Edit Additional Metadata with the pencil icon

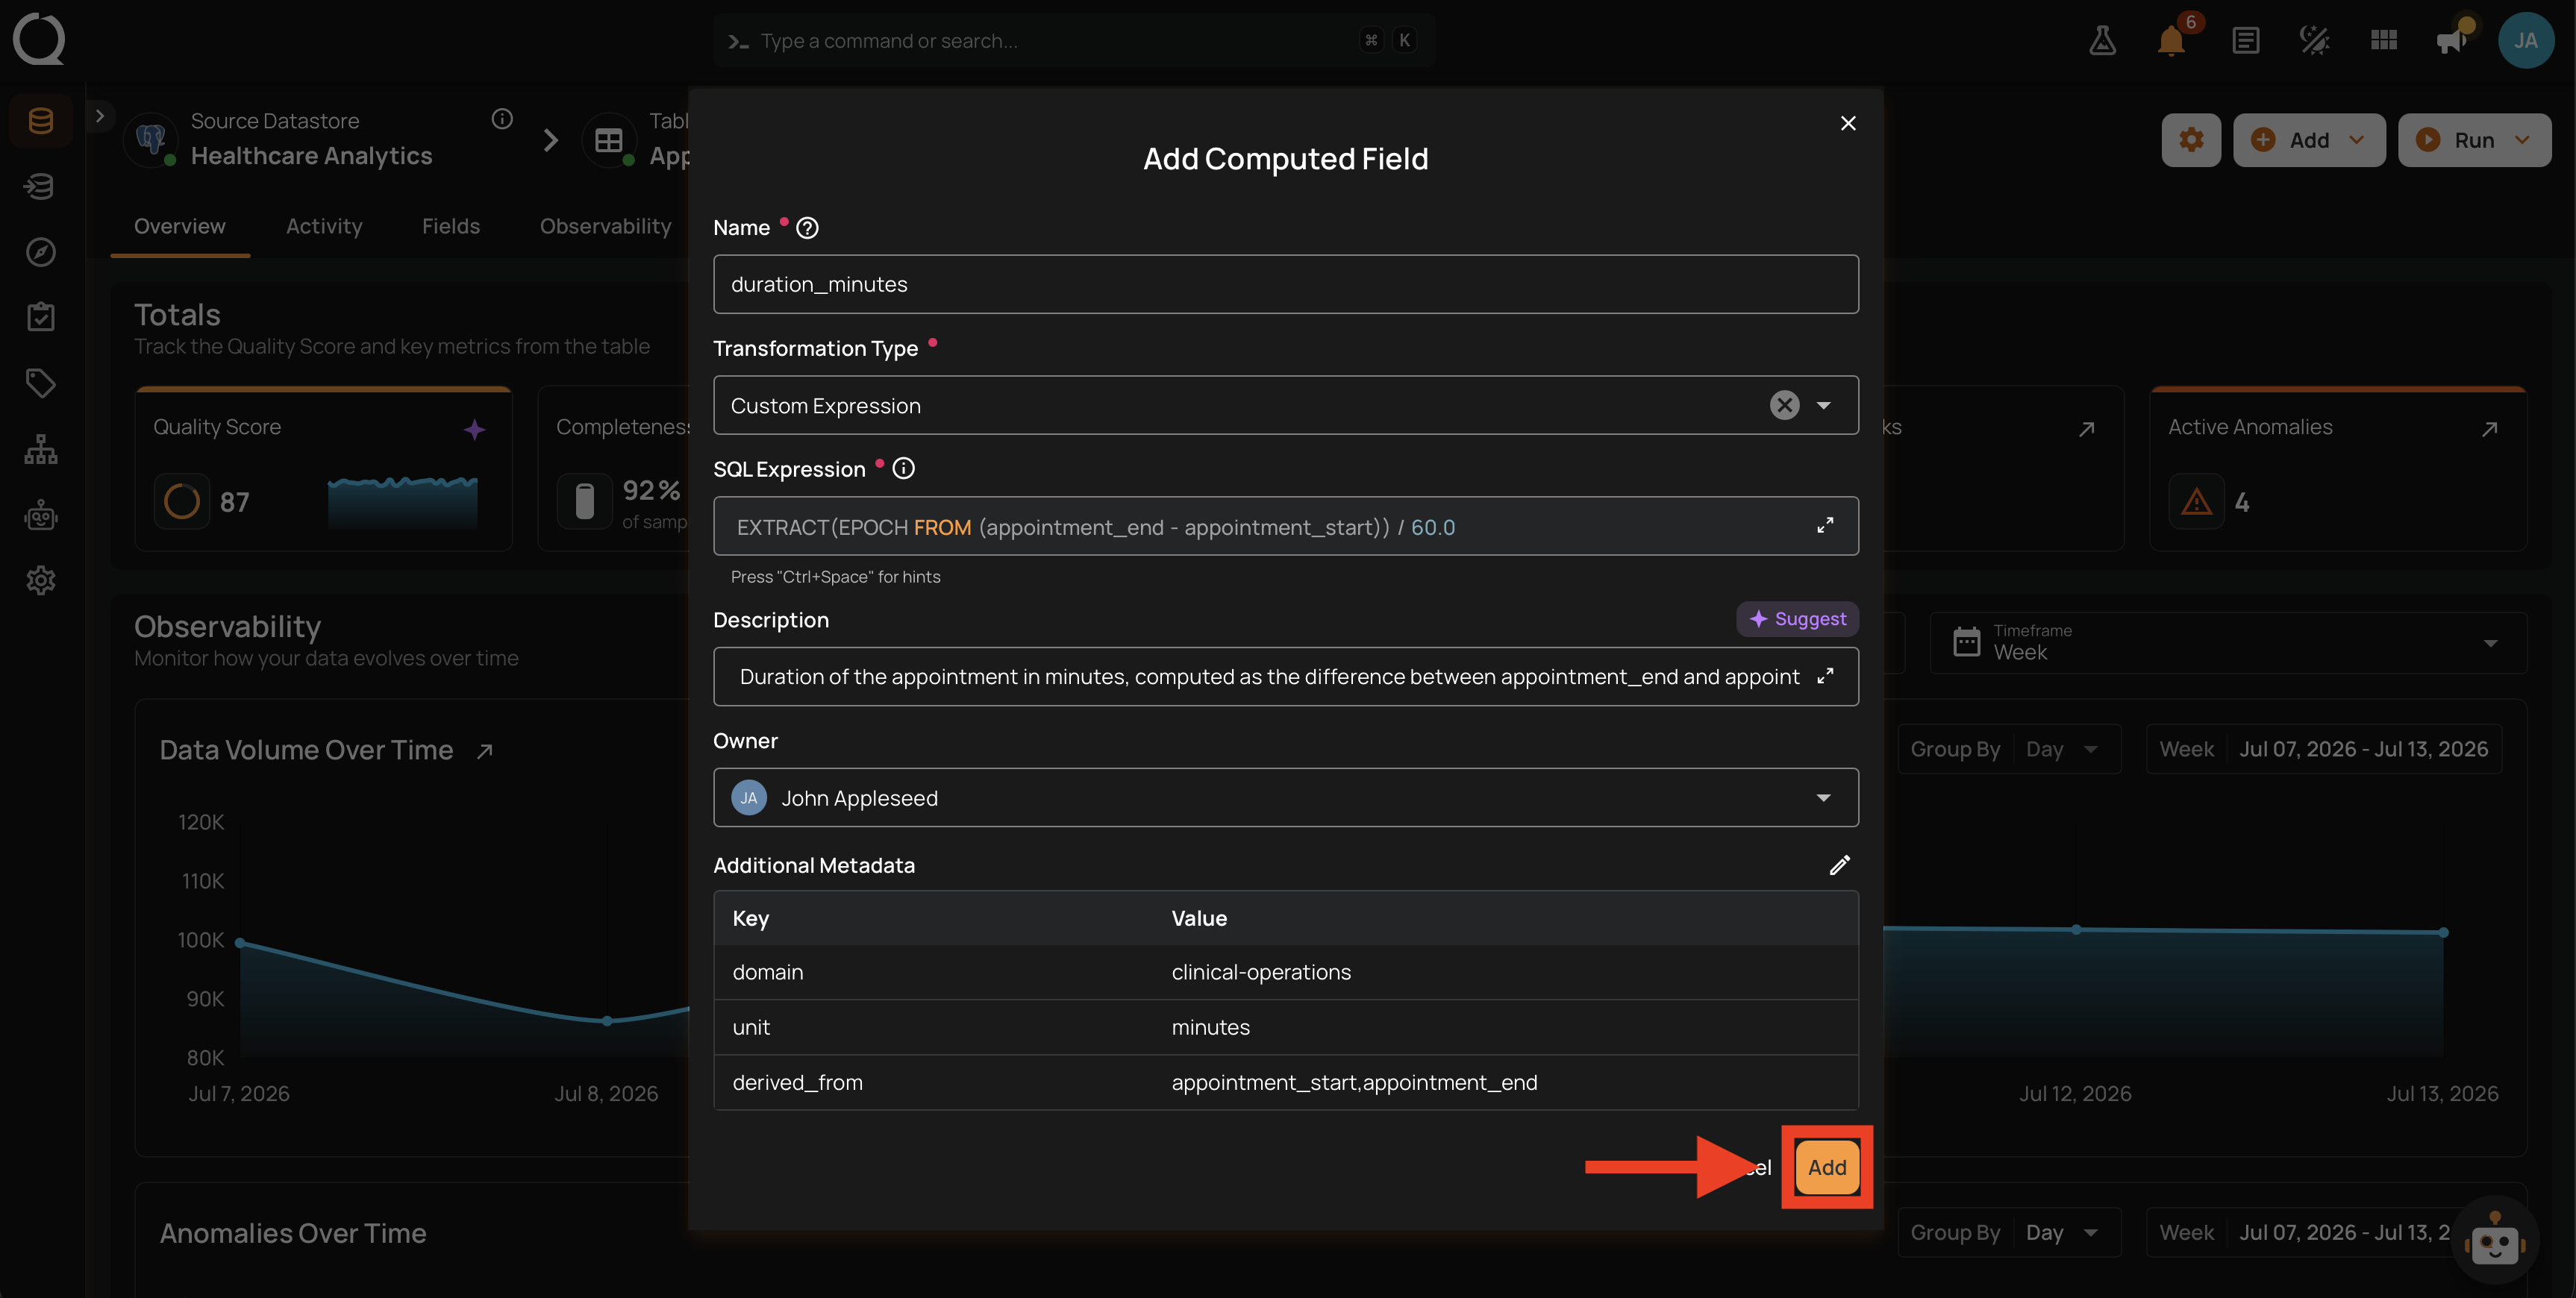point(1840,865)
